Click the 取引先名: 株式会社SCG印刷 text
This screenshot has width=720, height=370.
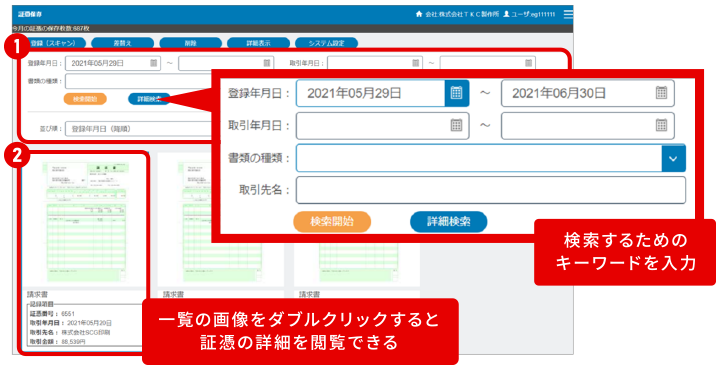pos(70,332)
